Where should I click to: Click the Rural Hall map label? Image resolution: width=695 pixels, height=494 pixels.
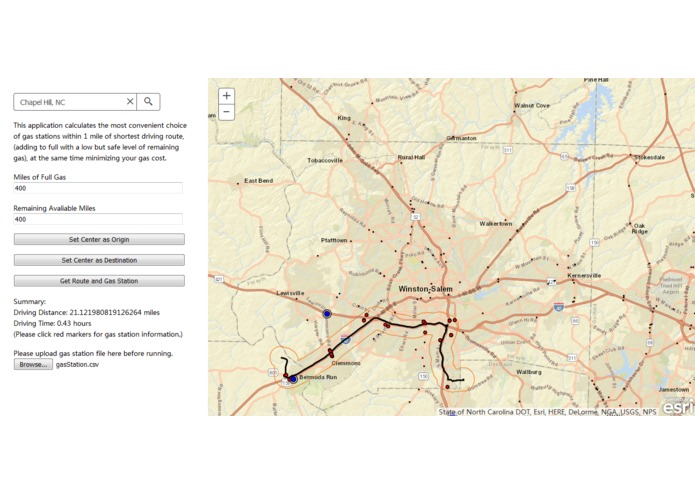(x=411, y=157)
